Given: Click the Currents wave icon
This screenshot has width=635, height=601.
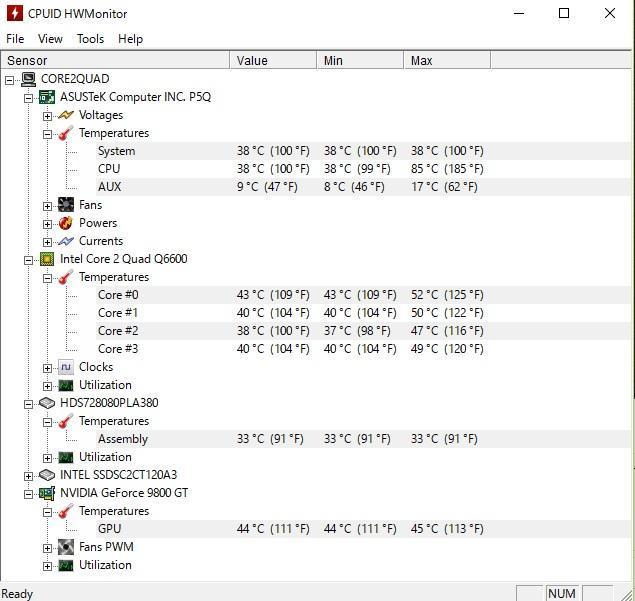Looking at the screenshot, I should (x=66, y=241).
